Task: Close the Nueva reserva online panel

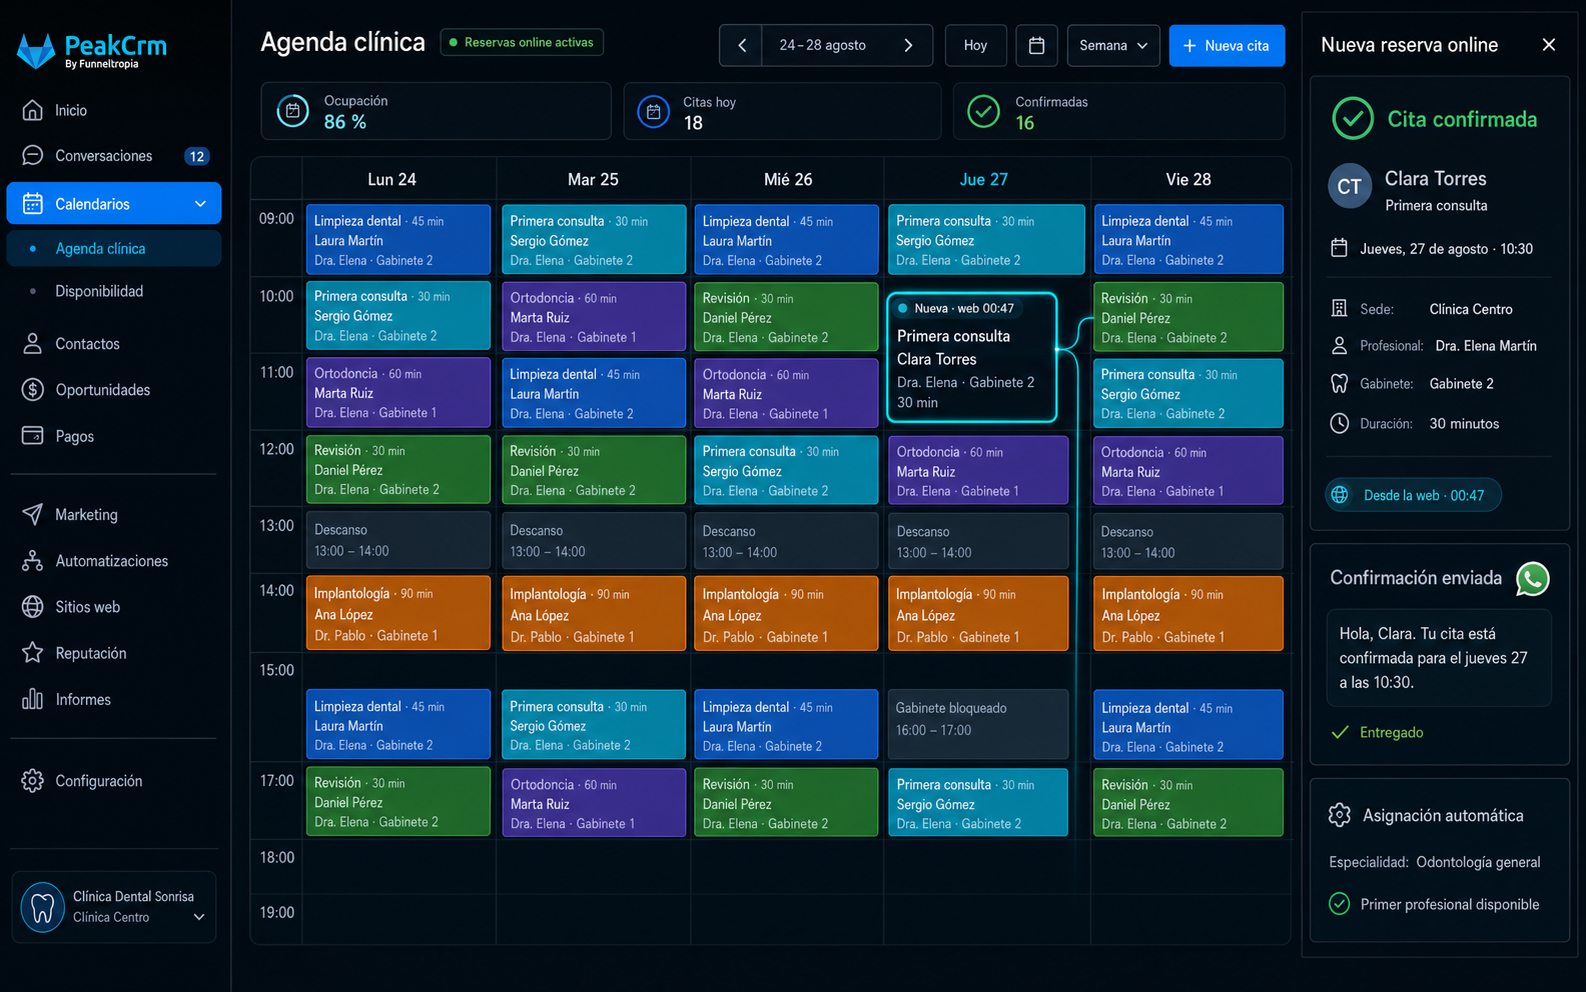Action: [x=1549, y=45]
